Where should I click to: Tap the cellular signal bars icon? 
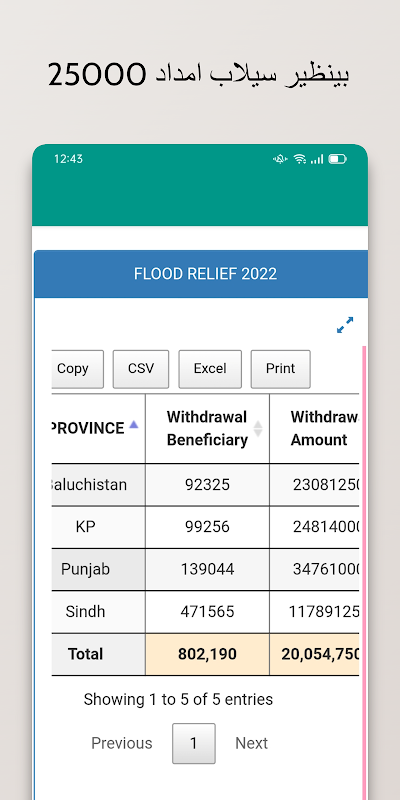[x=317, y=159]
